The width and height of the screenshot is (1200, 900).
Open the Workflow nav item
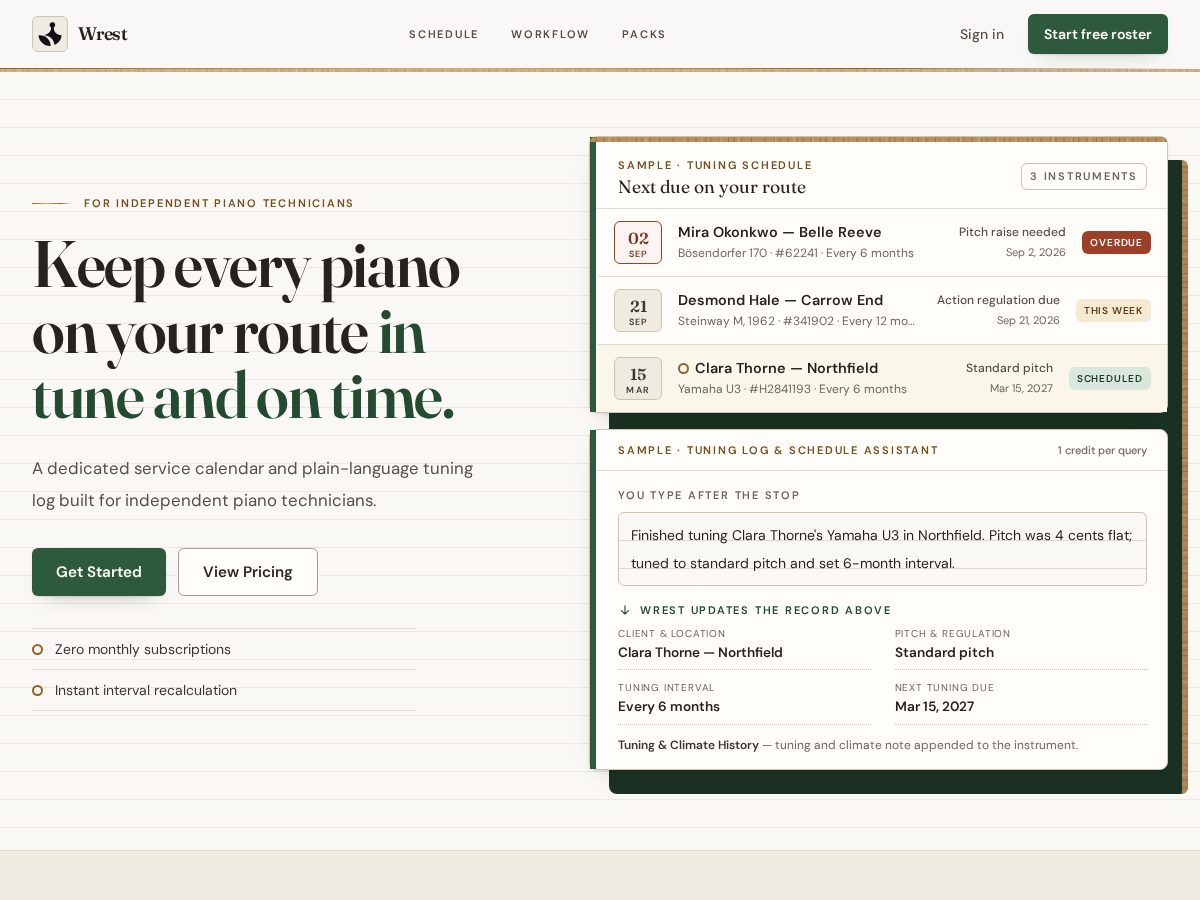tap(550, 34)
